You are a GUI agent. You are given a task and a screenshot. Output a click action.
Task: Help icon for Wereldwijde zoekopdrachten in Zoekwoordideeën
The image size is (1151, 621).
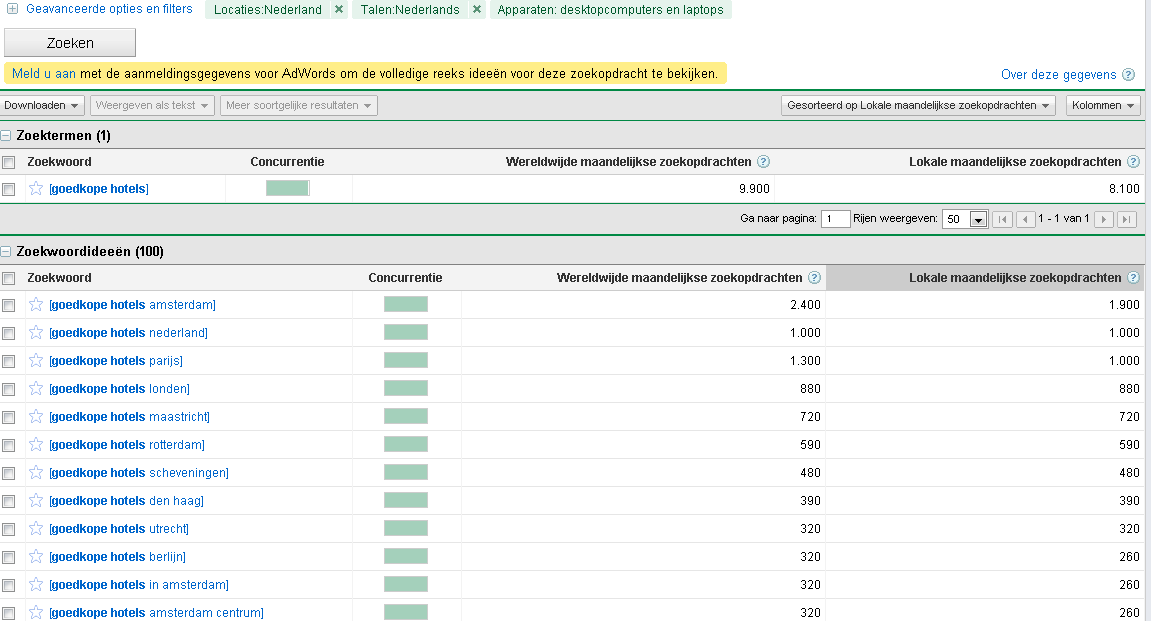tap(814, 277)
